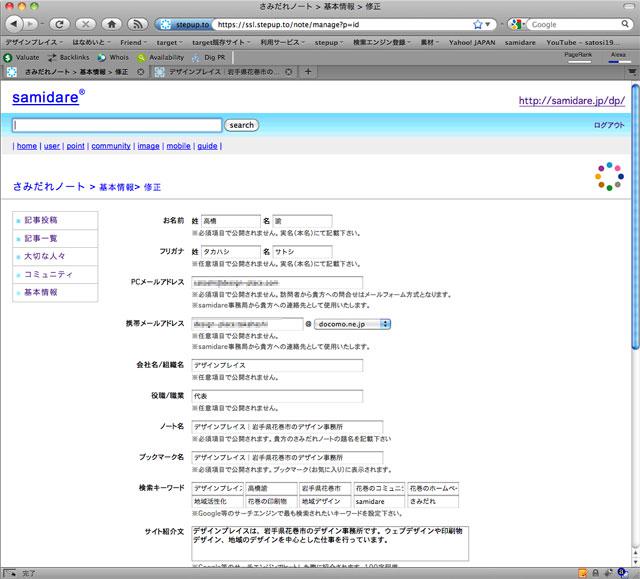Open a new tab with plus button
The width and height of the screenshot is (640, 579).
click(308, 71)
